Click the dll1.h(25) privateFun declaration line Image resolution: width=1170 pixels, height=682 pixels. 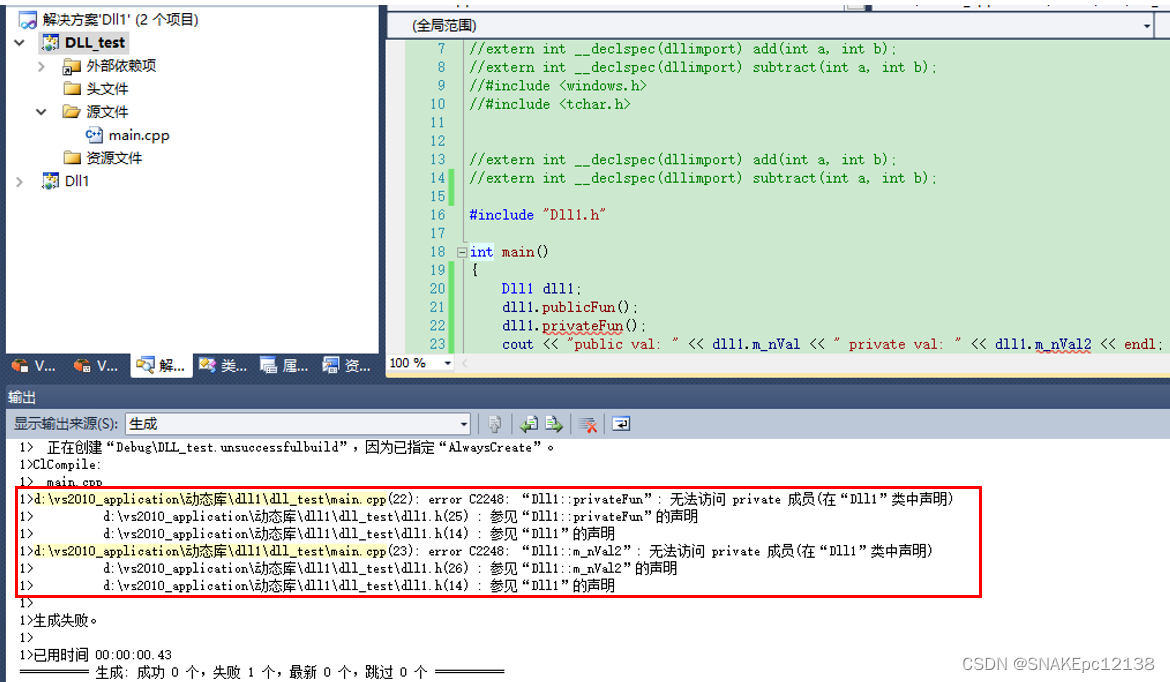coord(359,516)
